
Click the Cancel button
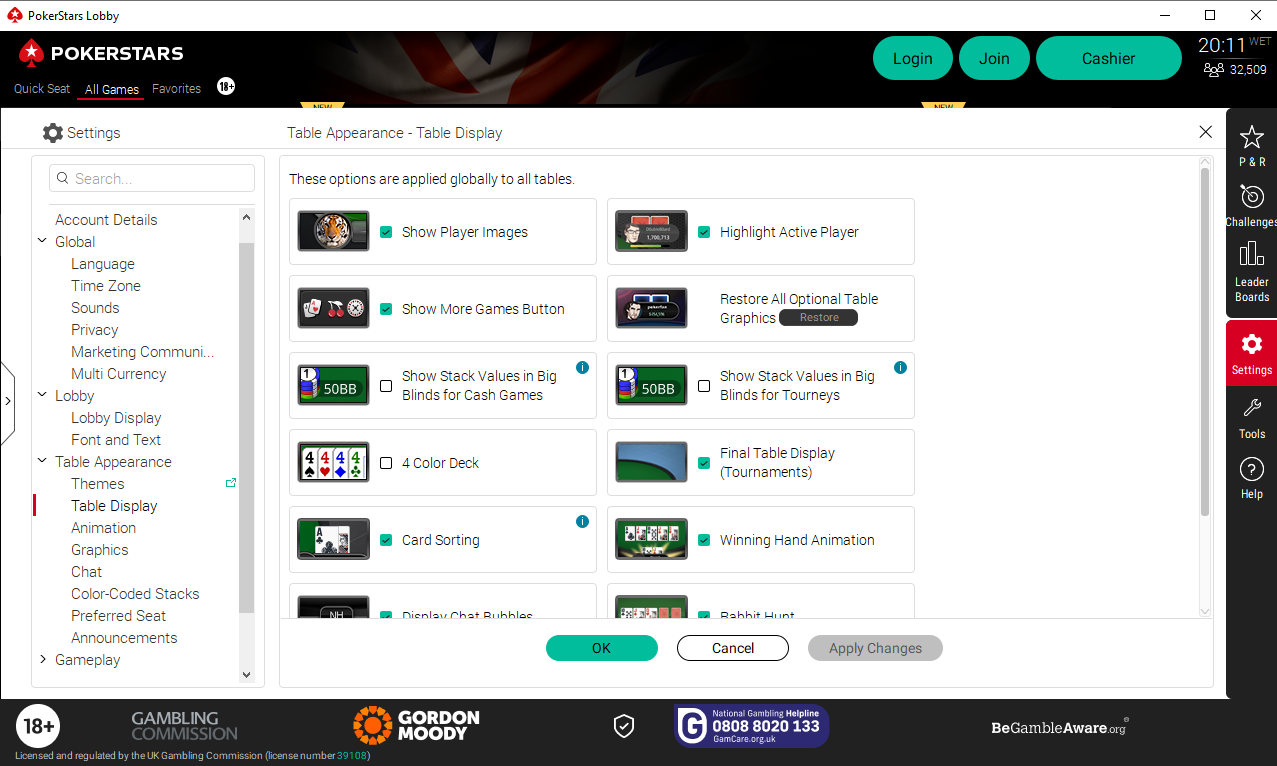point(733,648)
